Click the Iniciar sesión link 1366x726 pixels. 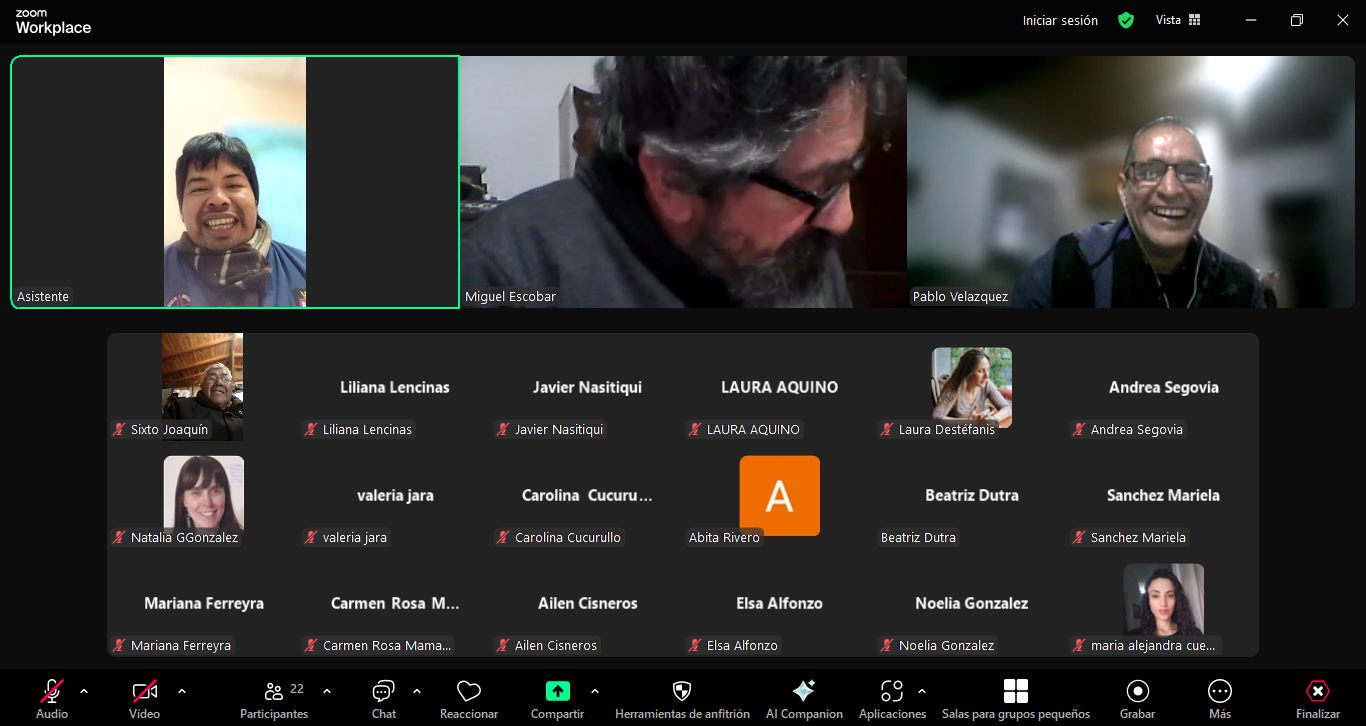[1060, 20]
